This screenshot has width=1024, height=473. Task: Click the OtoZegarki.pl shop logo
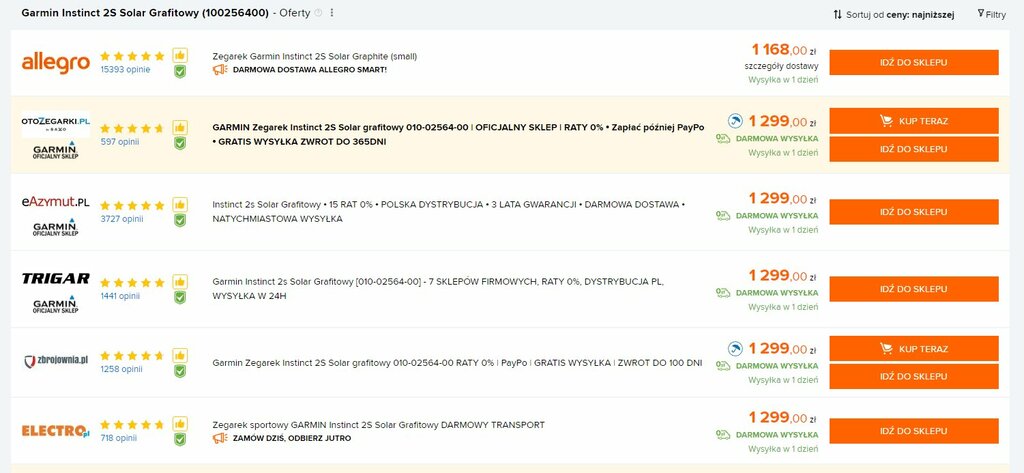(x=56, y=123)
